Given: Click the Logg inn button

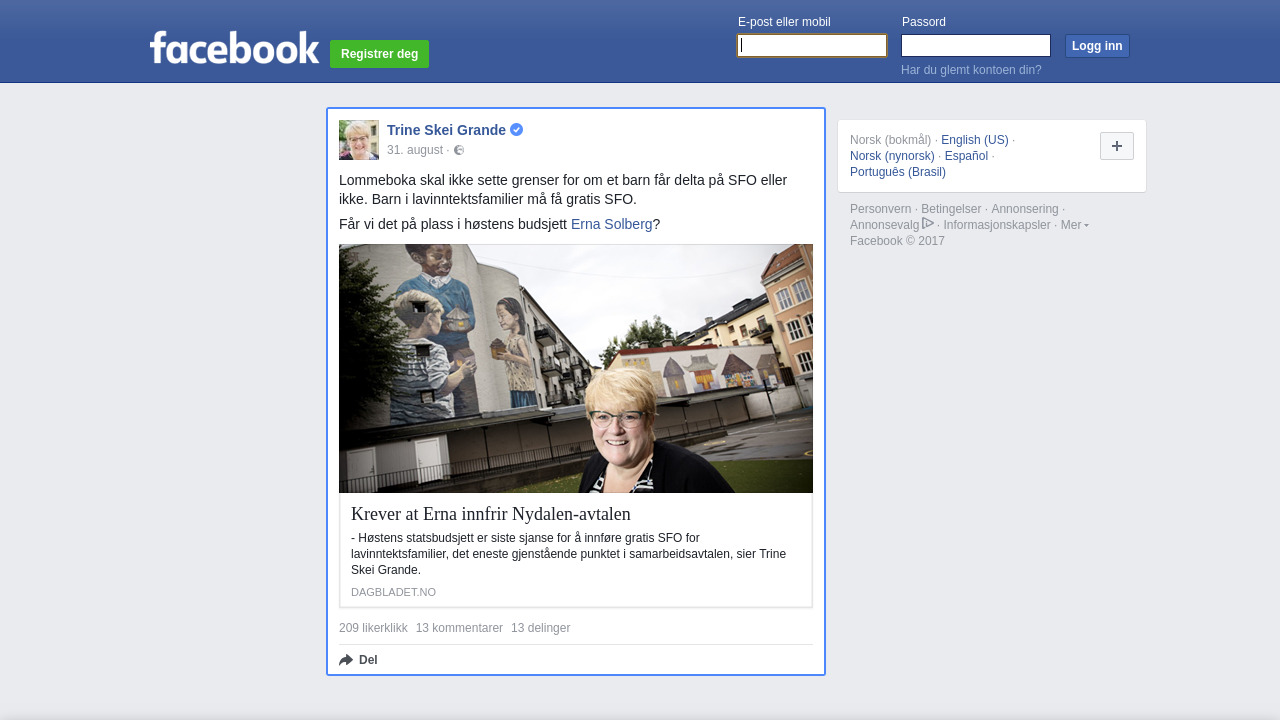Looking at the screenshot, I should tap(1097, 46).
